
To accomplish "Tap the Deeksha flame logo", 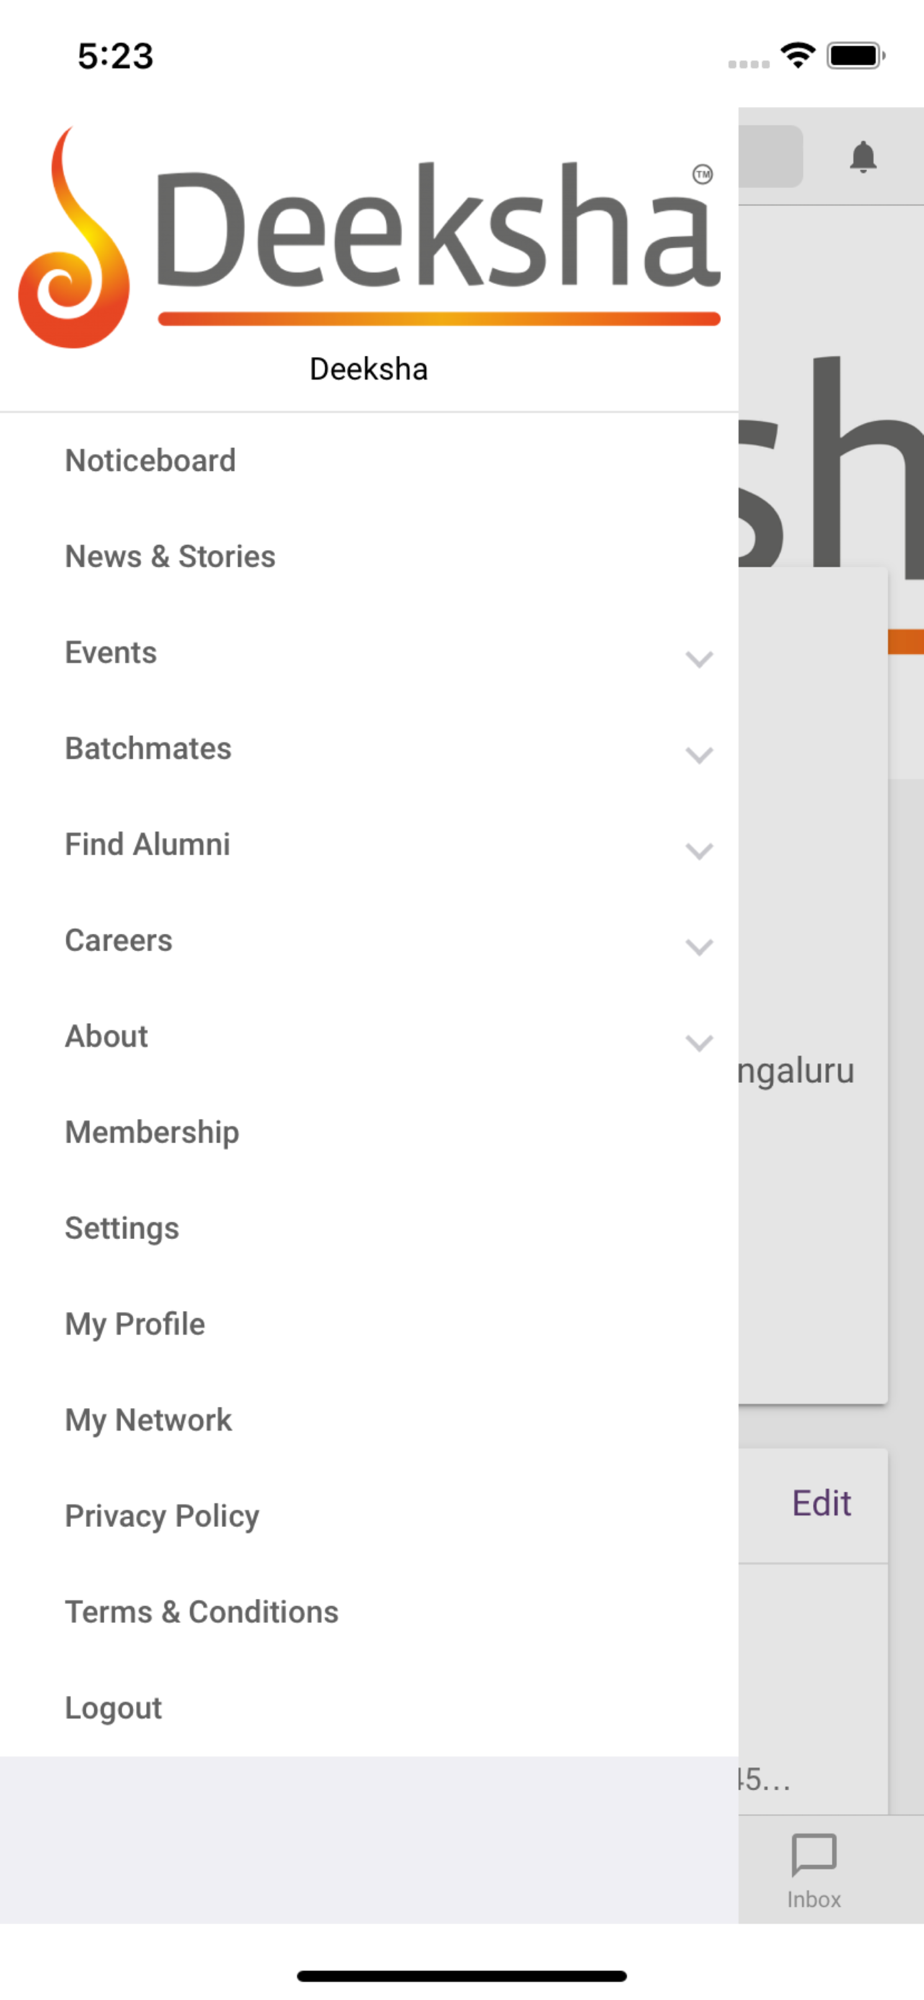I will point(74,238).
